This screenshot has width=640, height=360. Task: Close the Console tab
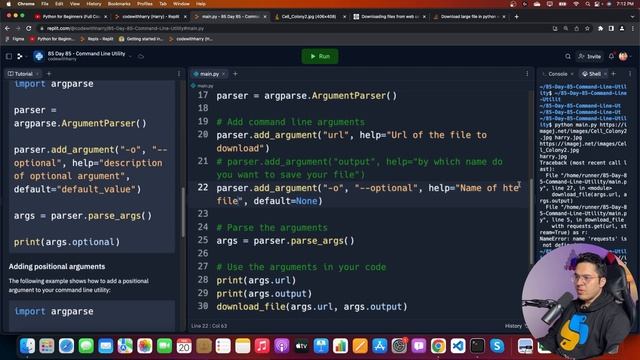[x=572, y=74]
